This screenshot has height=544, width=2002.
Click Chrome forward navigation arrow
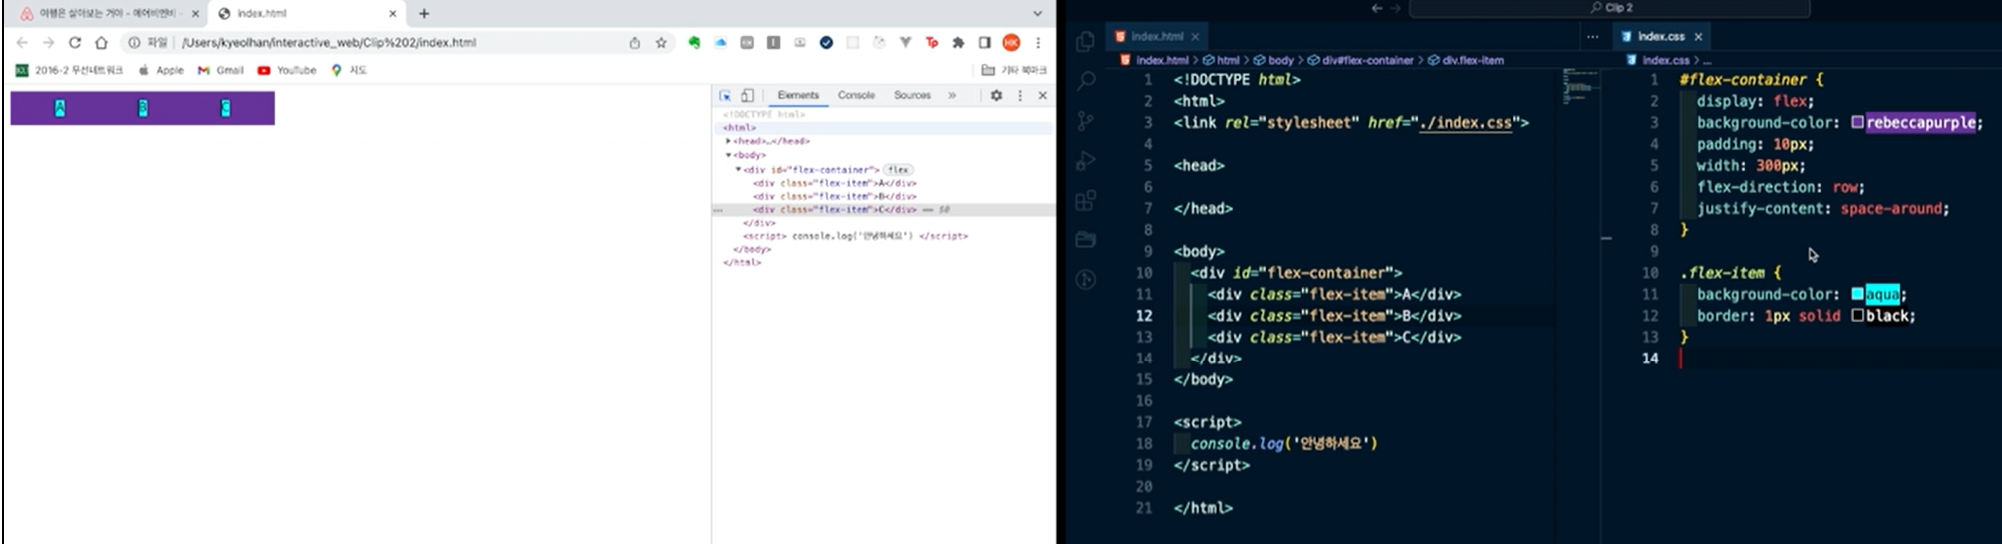(48, 43)
